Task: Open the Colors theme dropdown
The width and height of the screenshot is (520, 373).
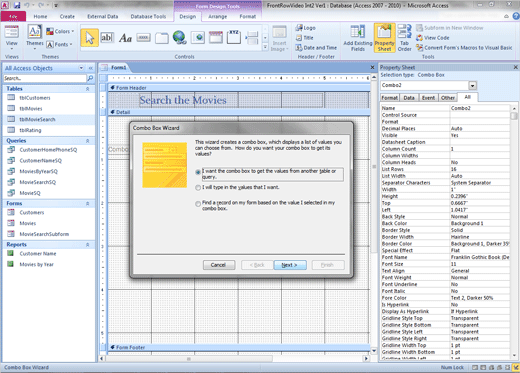Action: coord(60,31)
